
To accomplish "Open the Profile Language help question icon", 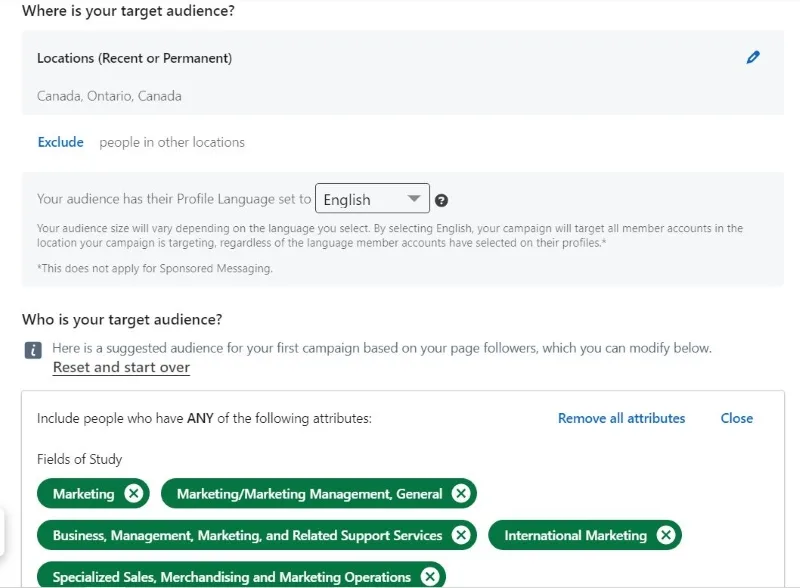I will [441, 201].
